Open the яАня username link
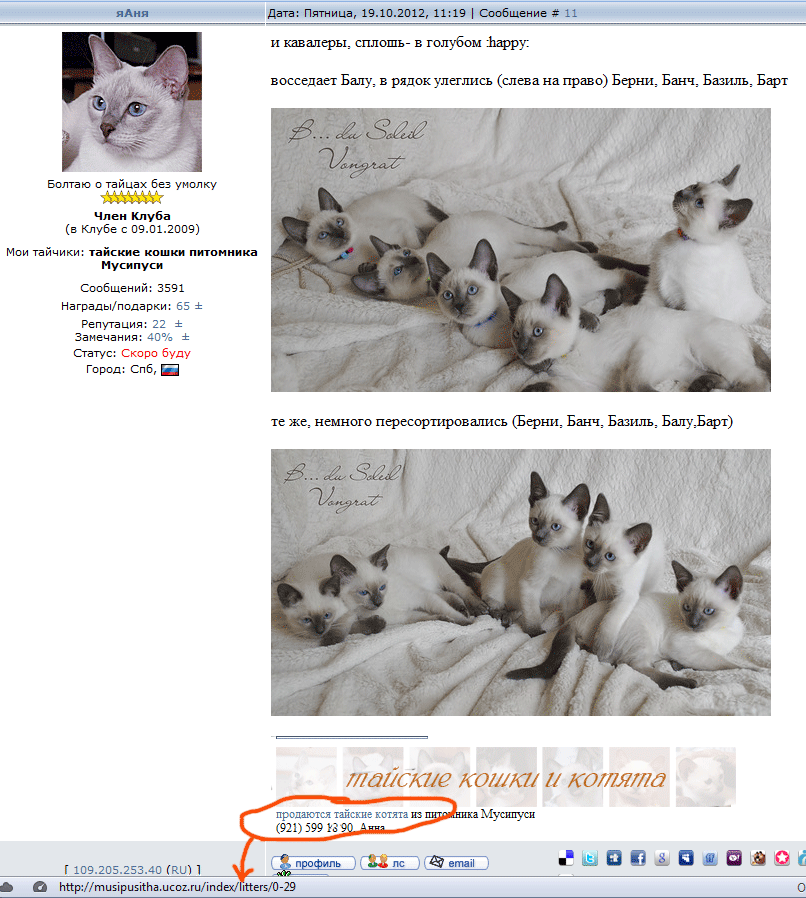The image size is (806, 898). coord(132,13)
